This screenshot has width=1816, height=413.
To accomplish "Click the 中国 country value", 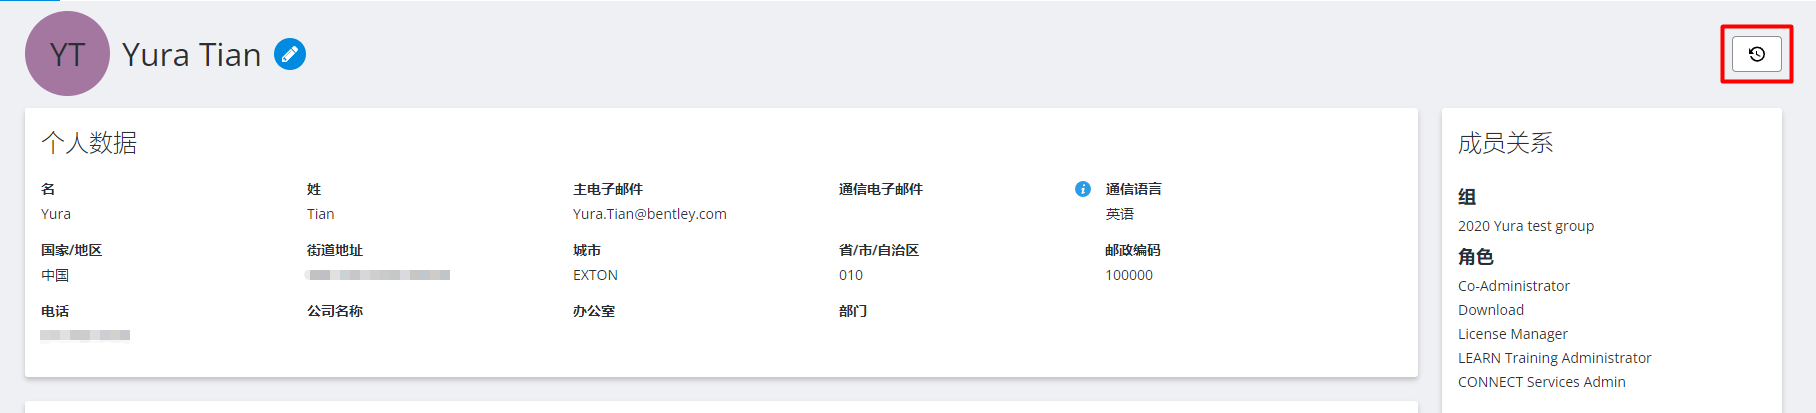I will point(55,275).
